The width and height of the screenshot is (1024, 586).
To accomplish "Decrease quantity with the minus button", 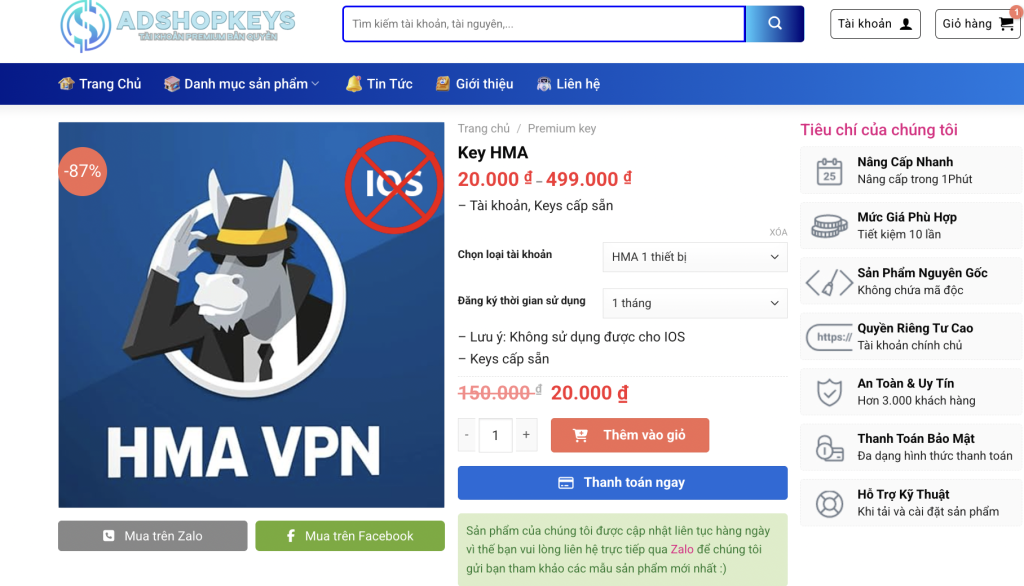I will click(x=467, y=435).
